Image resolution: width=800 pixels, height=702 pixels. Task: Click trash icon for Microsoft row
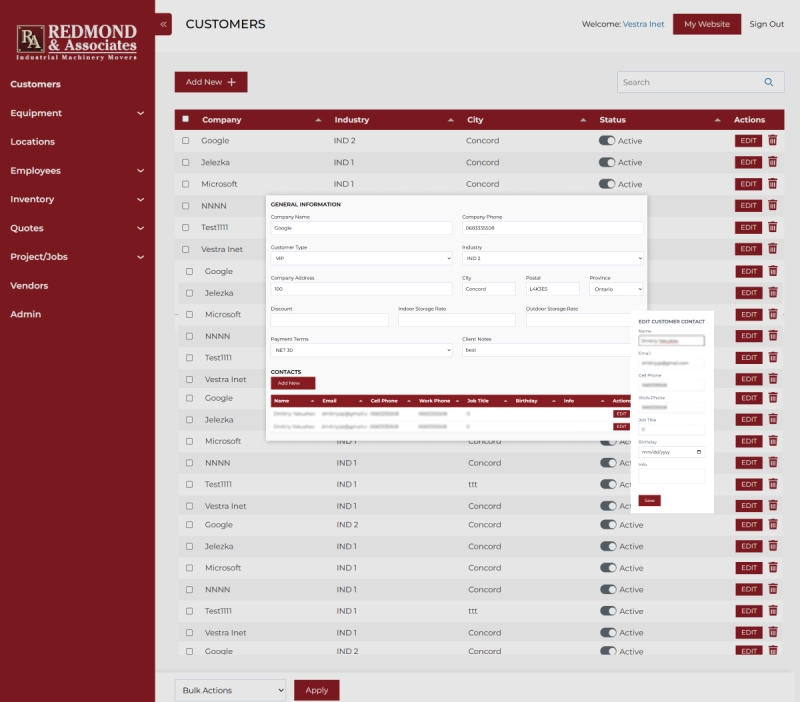(x=772, y=184)
